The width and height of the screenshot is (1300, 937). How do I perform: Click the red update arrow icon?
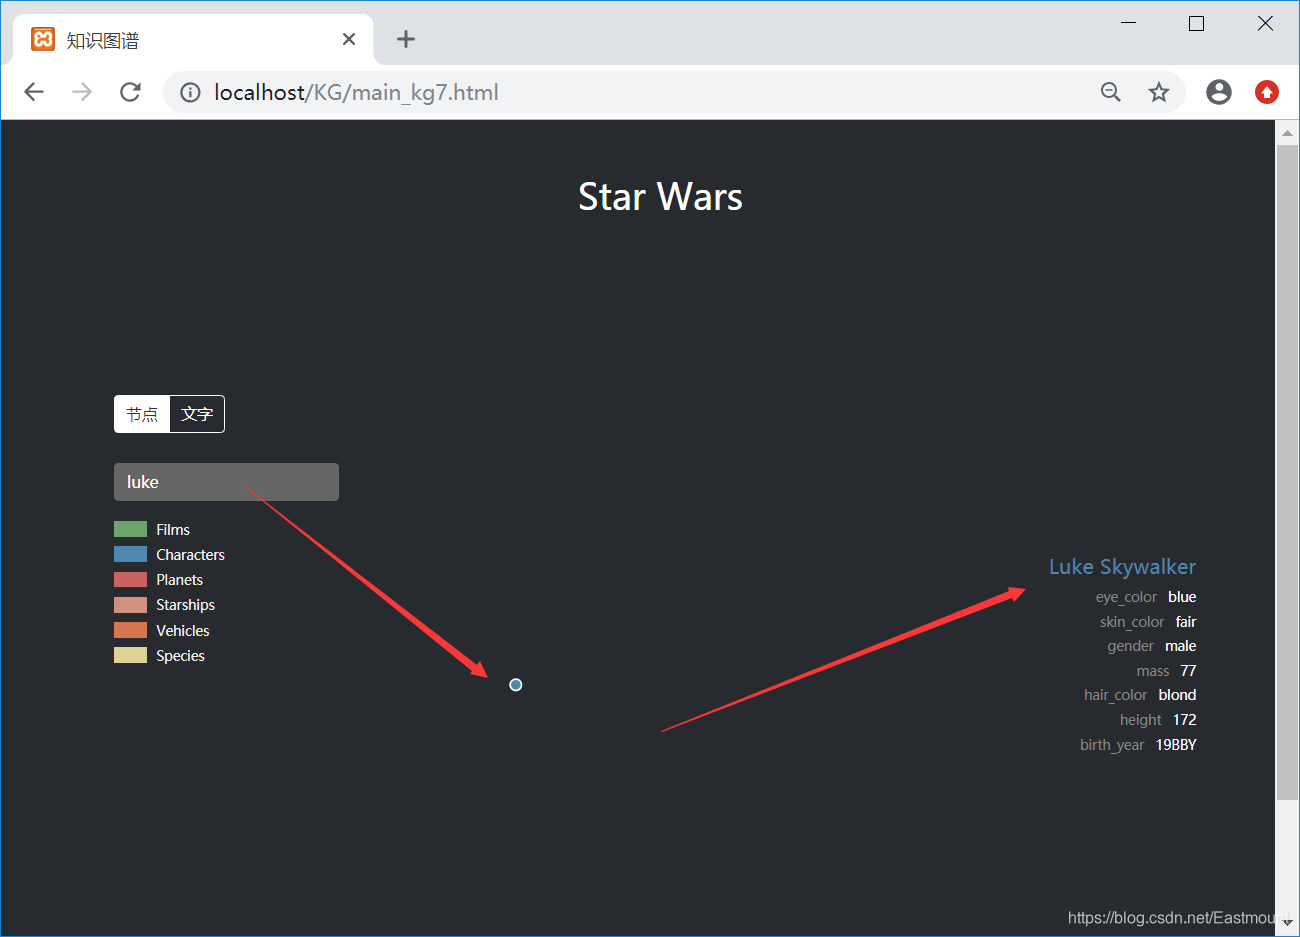click(1267, 92)
